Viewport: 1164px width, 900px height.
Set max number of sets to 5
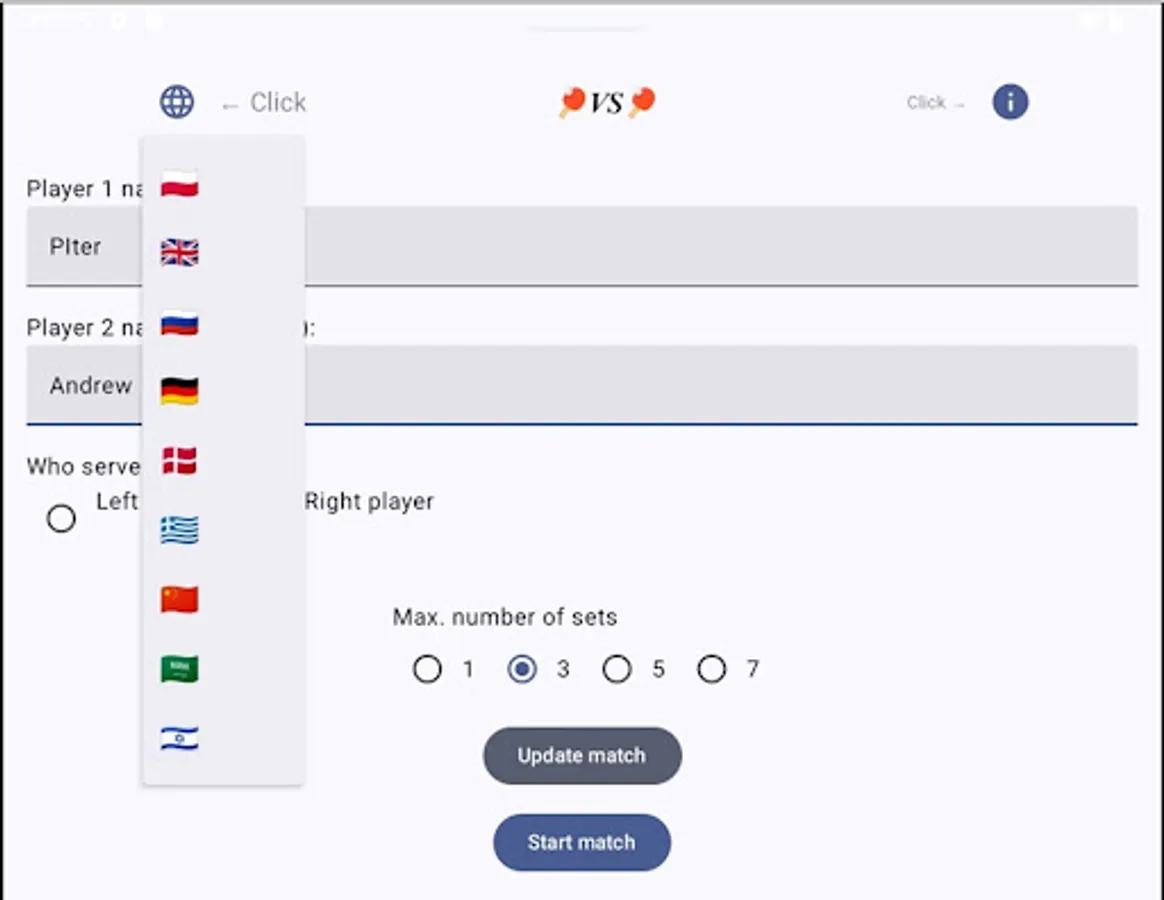(617, 669)
